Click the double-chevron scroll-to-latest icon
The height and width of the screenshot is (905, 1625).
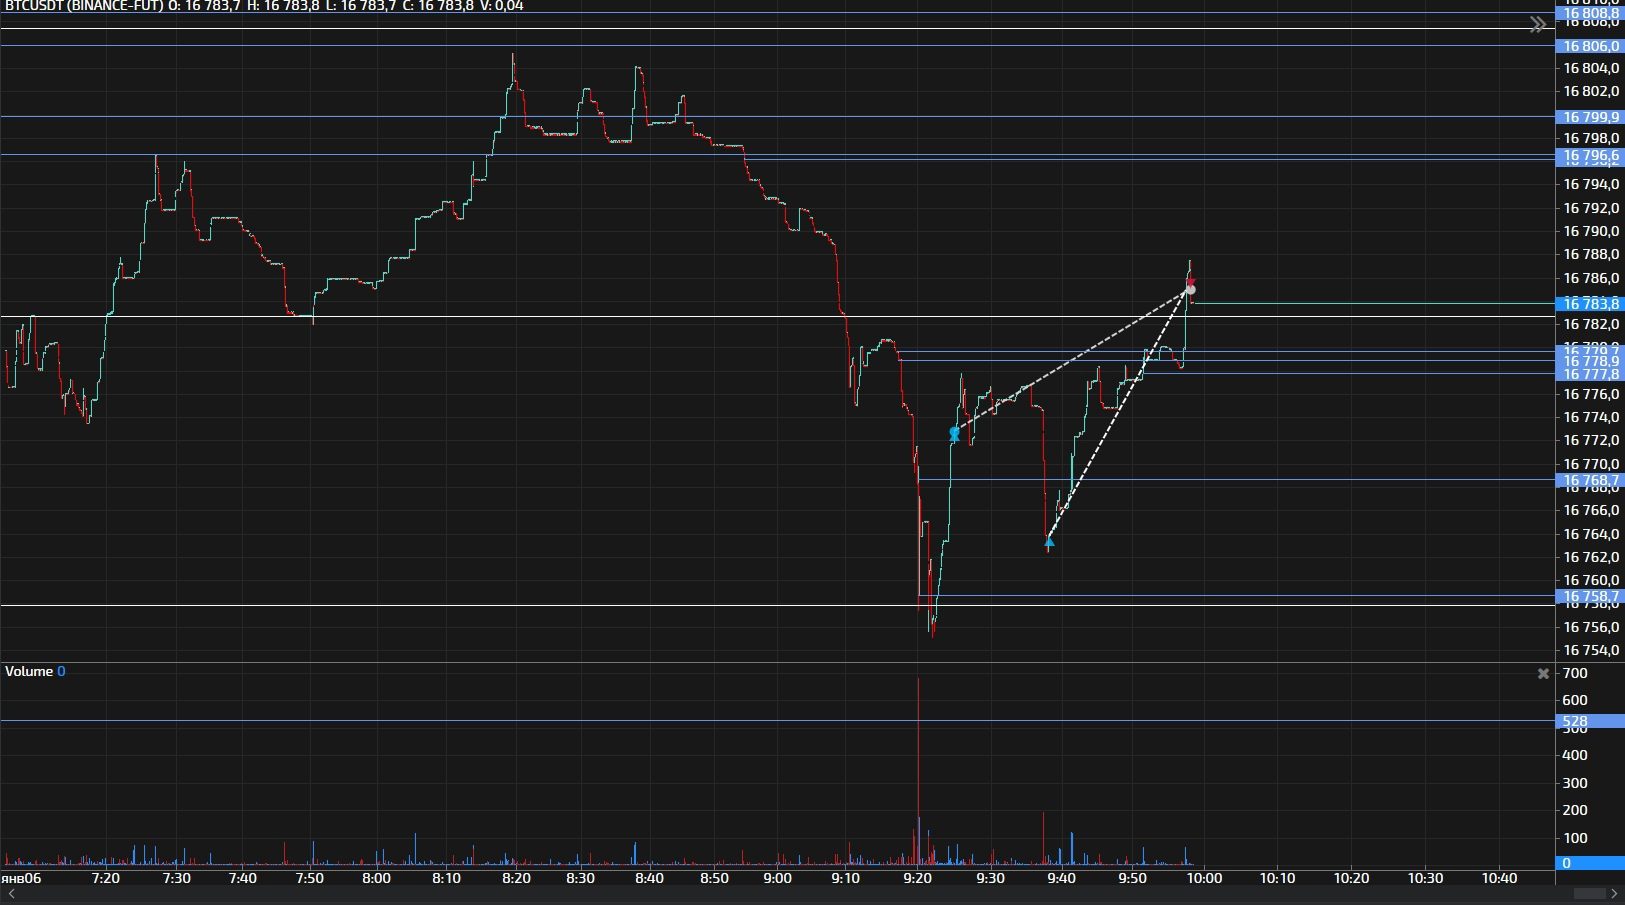point(1537,25)
